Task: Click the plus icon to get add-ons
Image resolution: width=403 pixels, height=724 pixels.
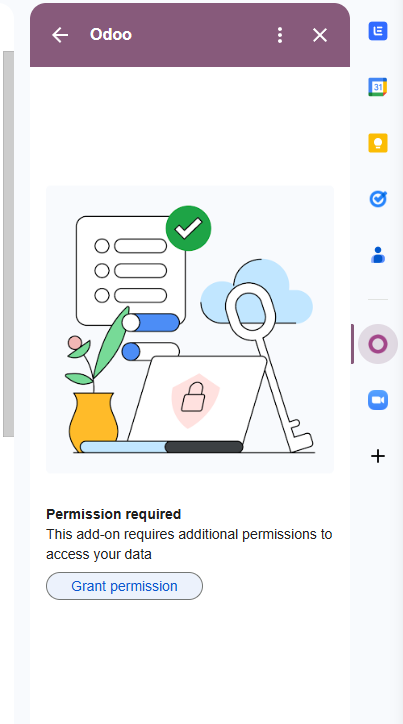Action: click(x=378, y=456)
